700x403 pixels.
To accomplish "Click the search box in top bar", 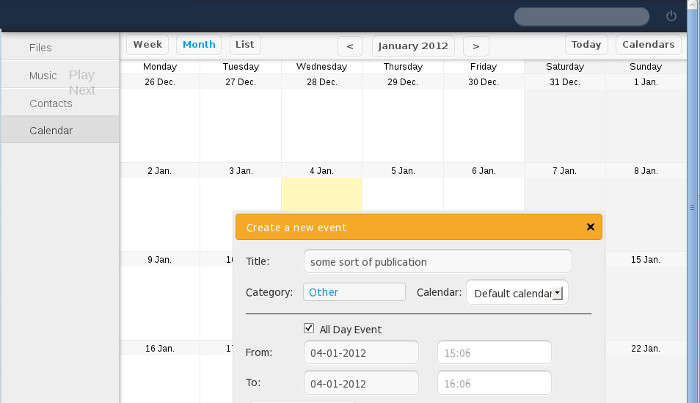I will 581,16.
